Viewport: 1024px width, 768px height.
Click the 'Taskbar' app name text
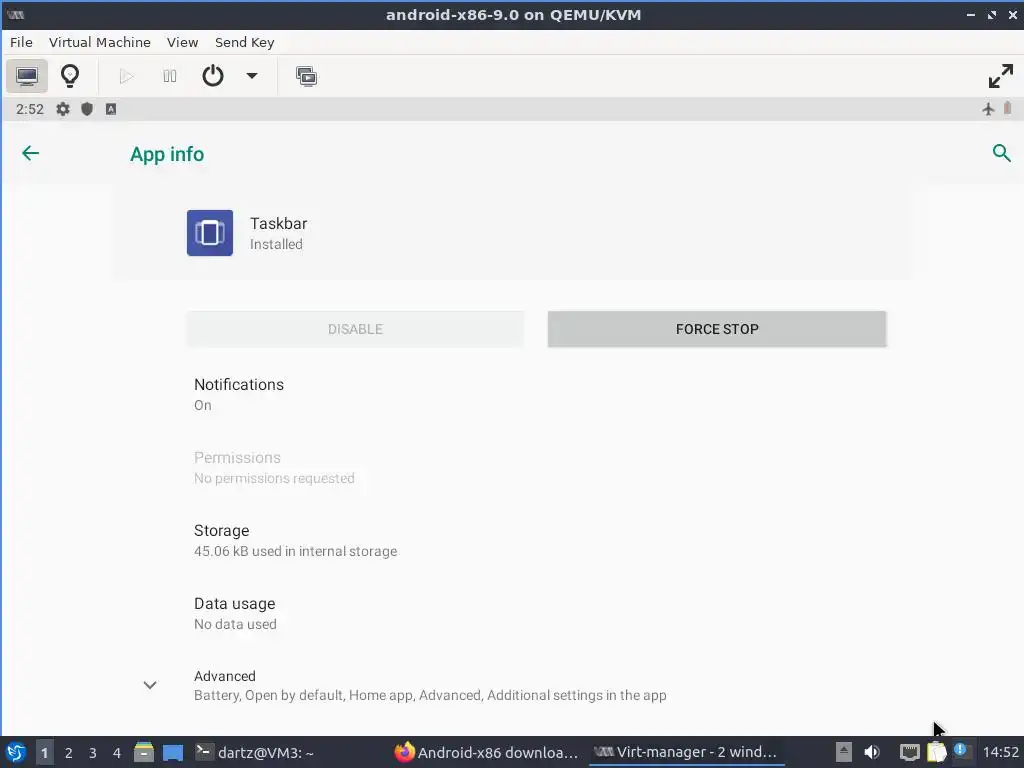[x=278, y=223]
